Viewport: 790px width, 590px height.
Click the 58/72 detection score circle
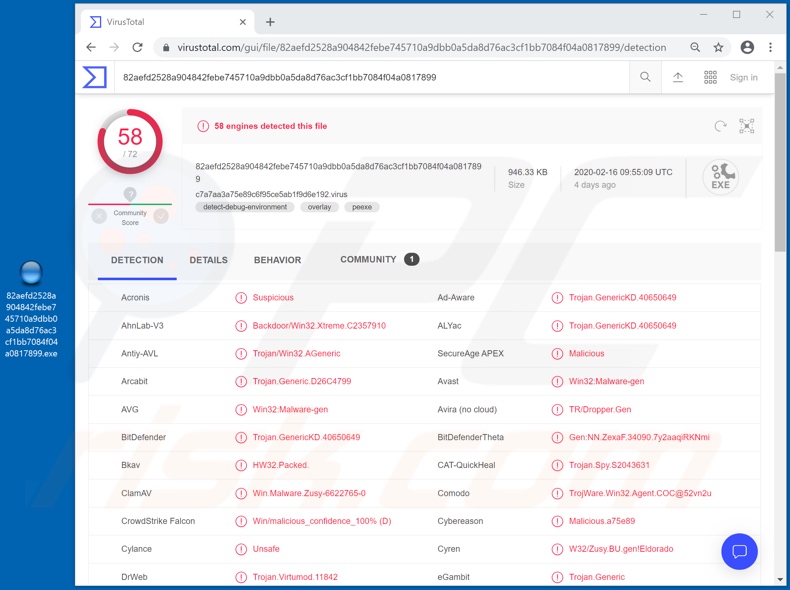point(130,142)
